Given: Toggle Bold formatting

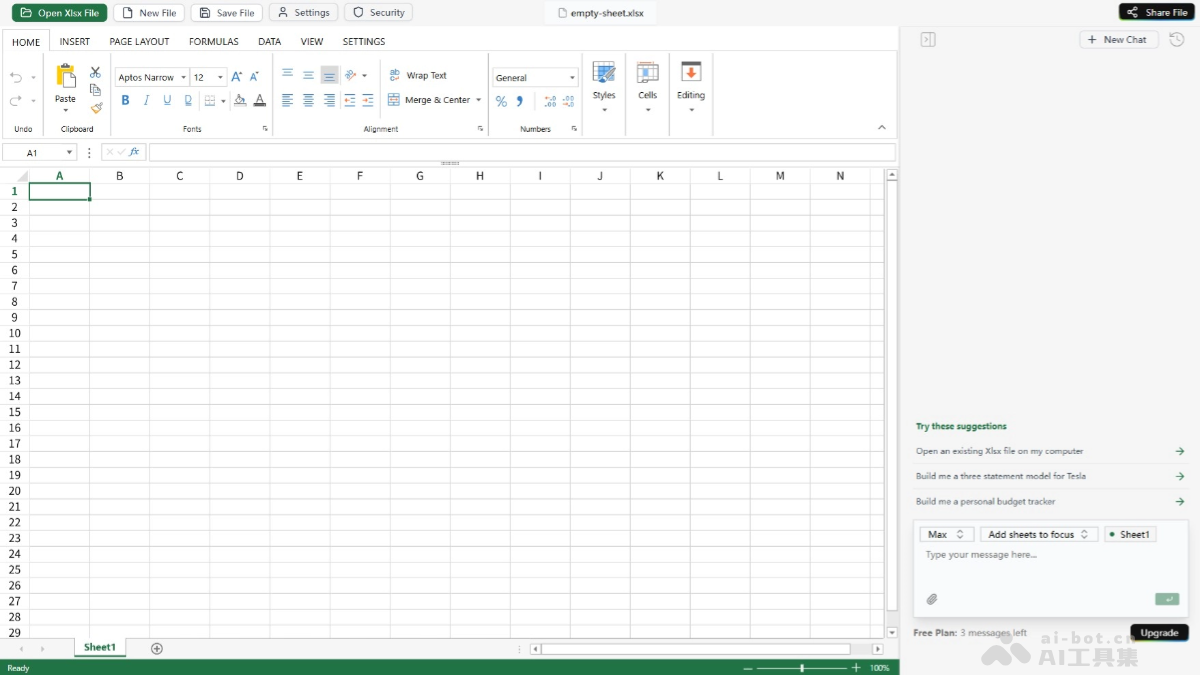Looking at the screenshot, I should (x=125, y=100).
